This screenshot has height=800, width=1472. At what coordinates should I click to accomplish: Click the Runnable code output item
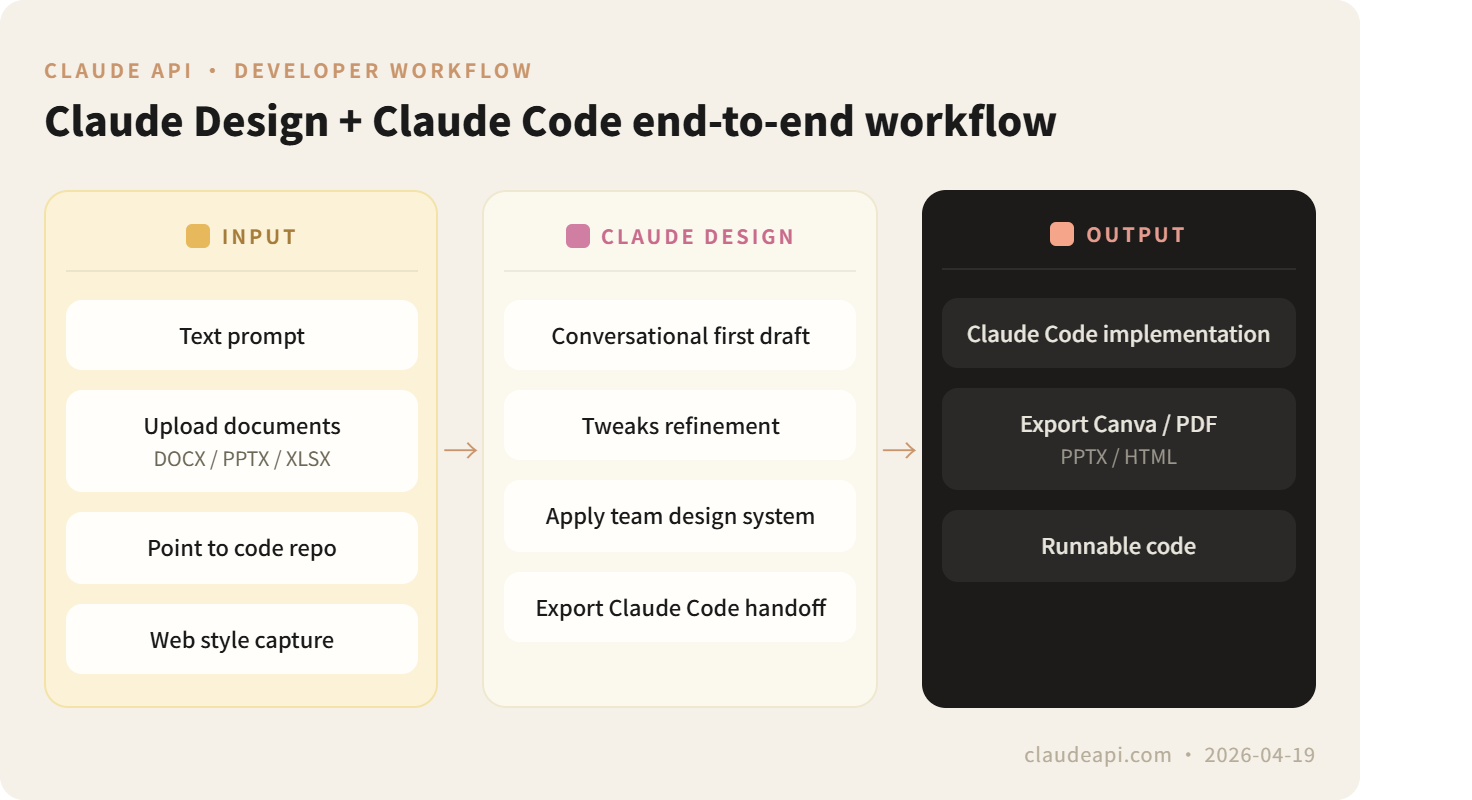click(1118, 546)
